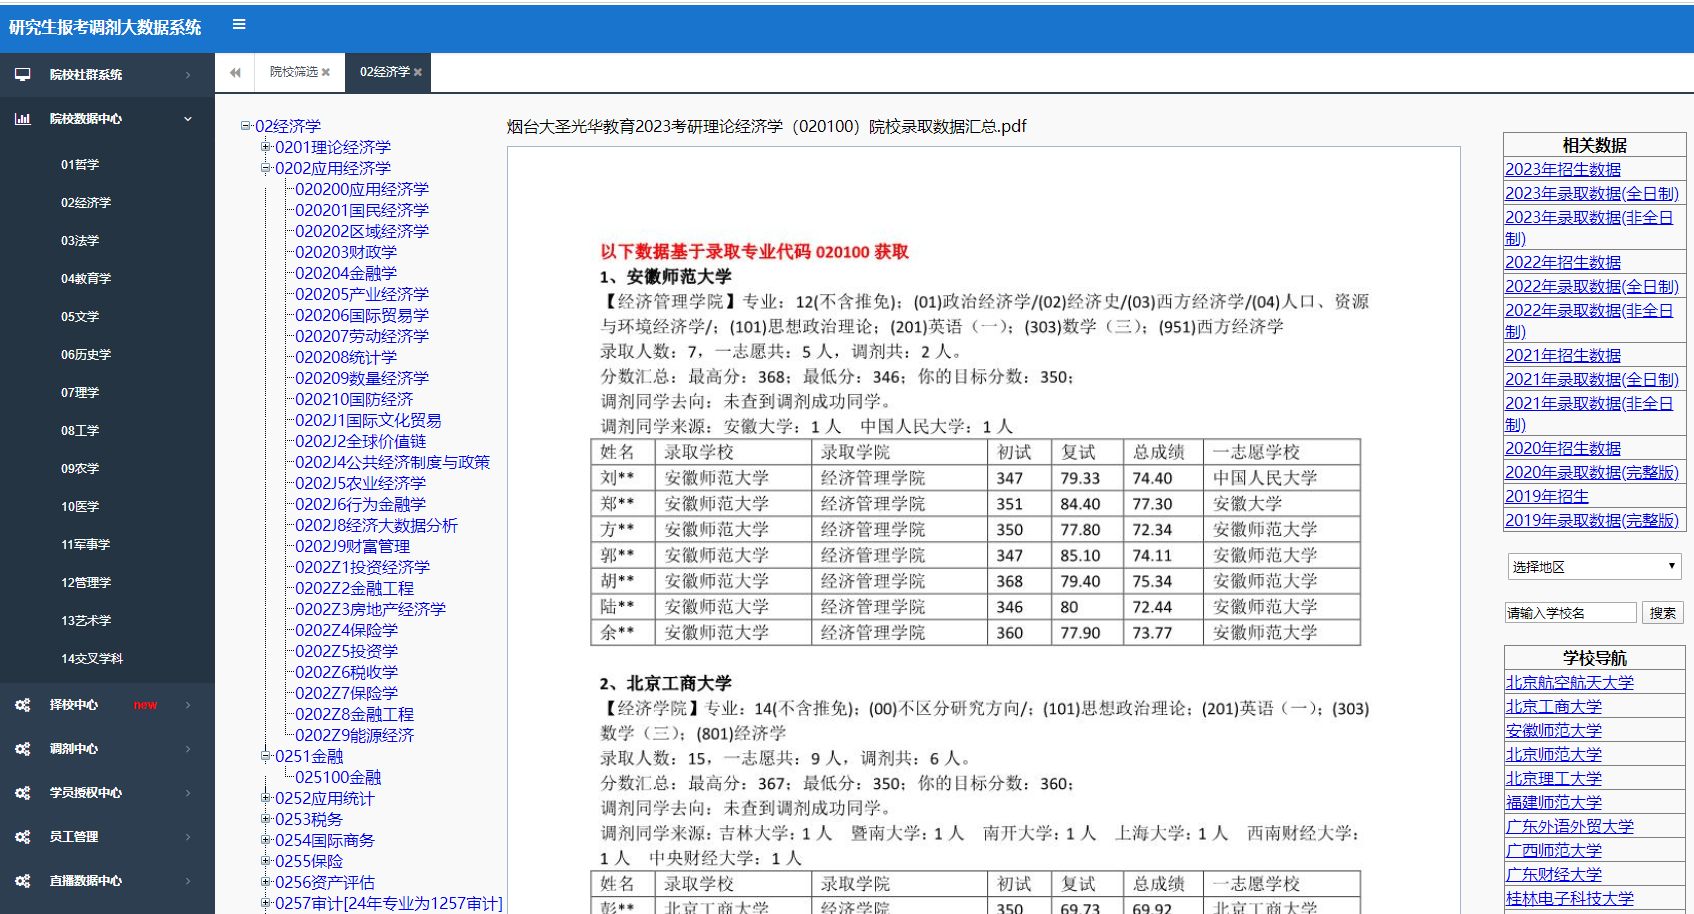
Task: Switch to the 院校筛选 tab
Action: (x=293, y=73)
